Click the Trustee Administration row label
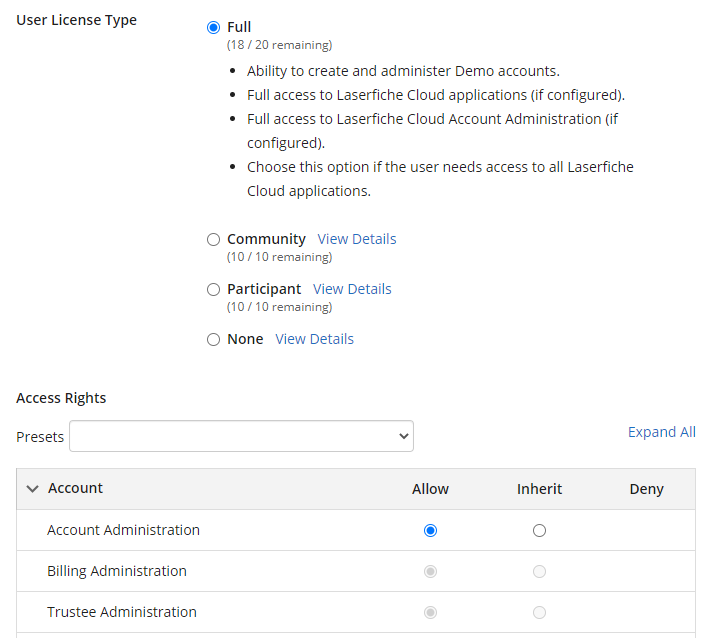Viewport: 717px width, 638px height. coord(122,612)
